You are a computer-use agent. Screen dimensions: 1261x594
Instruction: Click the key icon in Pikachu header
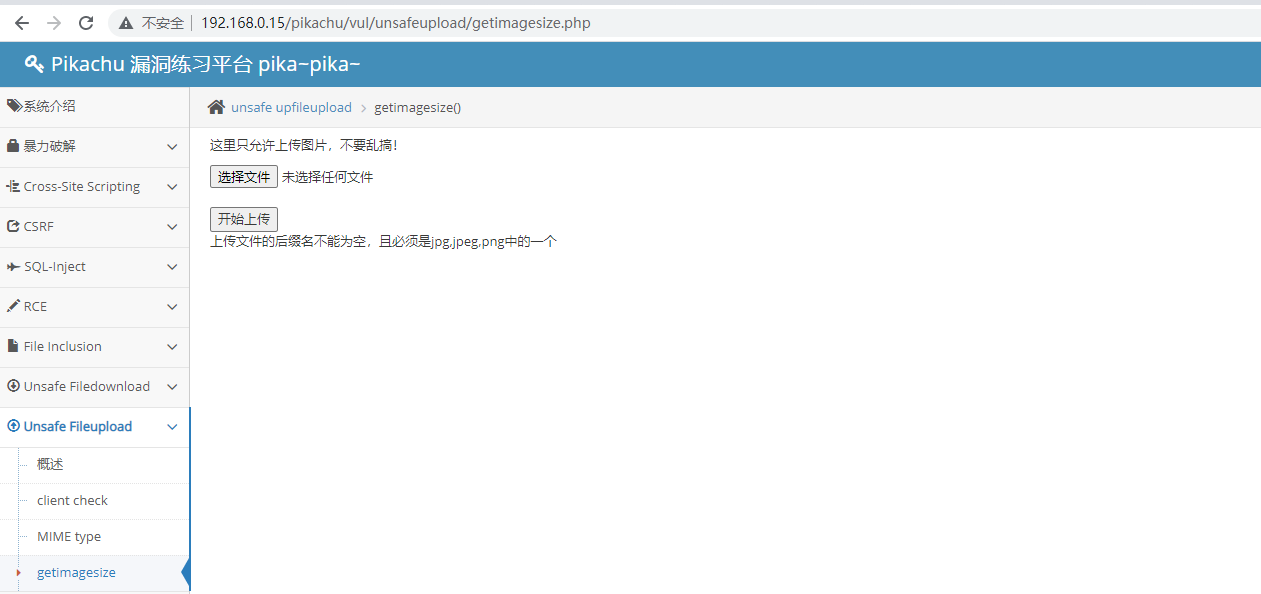[x=34, y=65]
